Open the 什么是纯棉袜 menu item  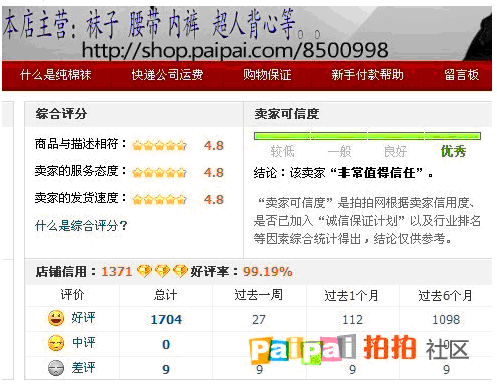[56, 75]
